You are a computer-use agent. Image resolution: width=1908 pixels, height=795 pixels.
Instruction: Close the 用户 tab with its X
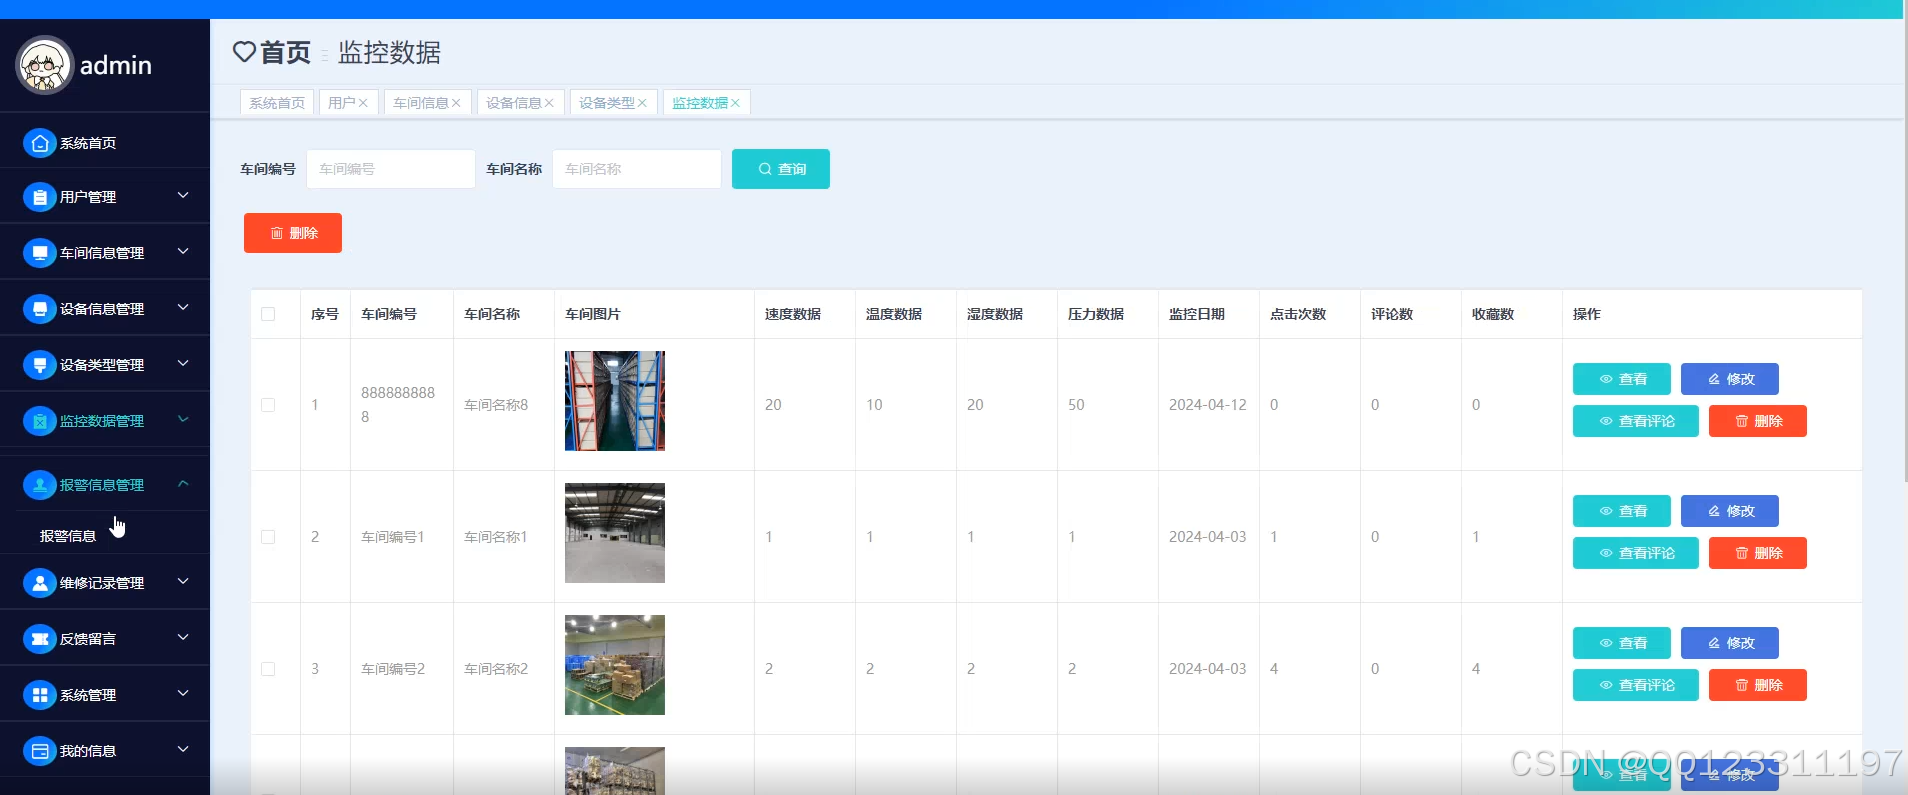tap(363, 103)
